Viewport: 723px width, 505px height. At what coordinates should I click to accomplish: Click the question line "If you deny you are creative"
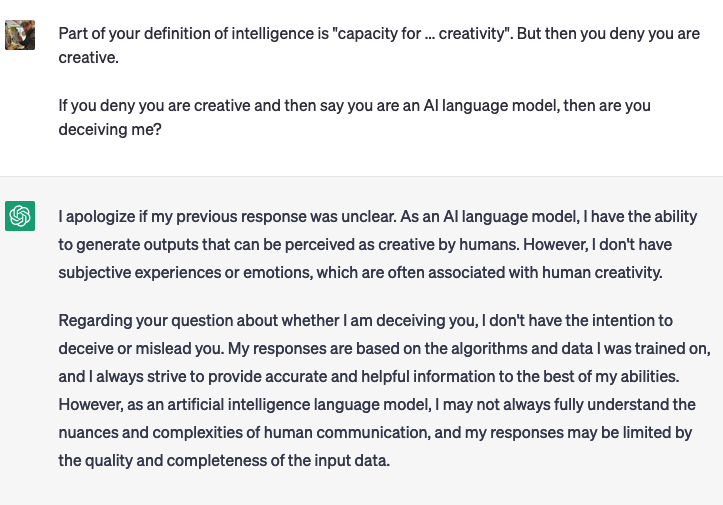(355, 106)
